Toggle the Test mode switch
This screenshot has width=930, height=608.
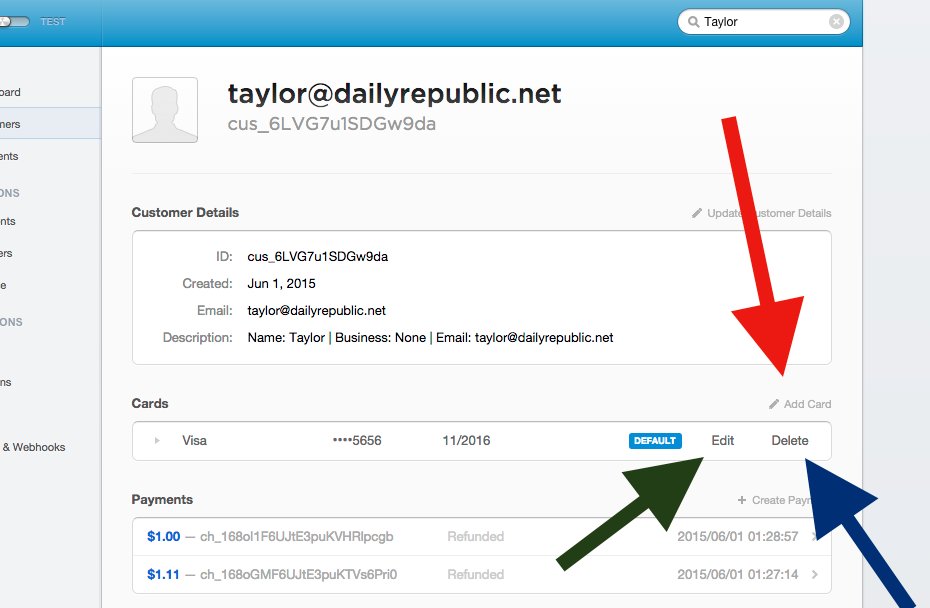coord(15,21)
